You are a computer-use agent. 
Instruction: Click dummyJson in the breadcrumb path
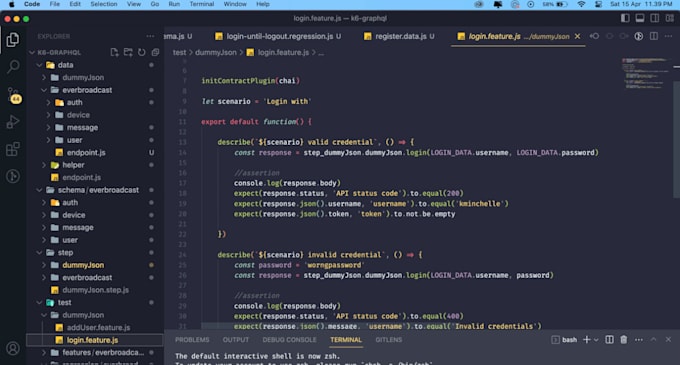(216, 52)
